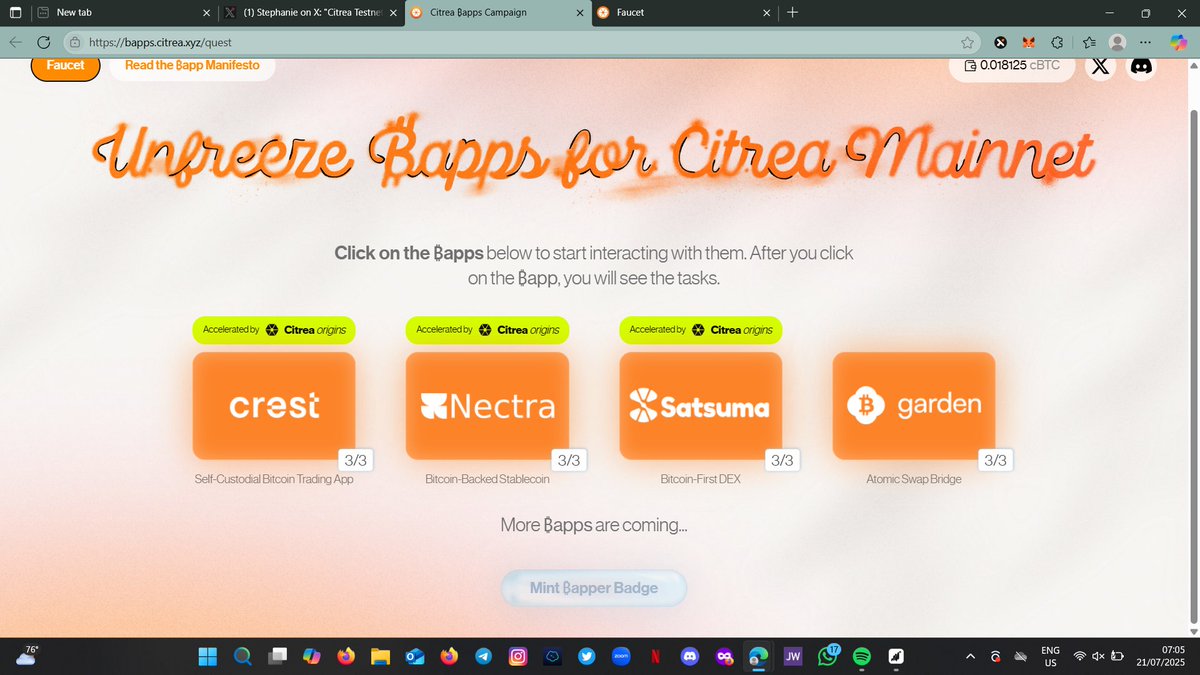Open the browser profile avatar

point(1118,42)
